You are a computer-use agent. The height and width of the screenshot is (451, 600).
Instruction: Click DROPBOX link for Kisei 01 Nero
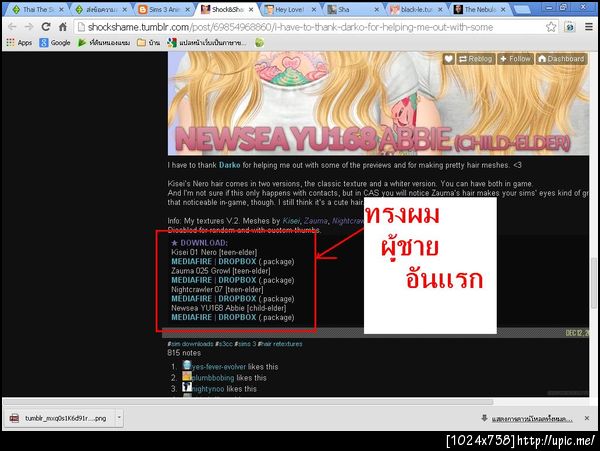[x=237, y=262]
